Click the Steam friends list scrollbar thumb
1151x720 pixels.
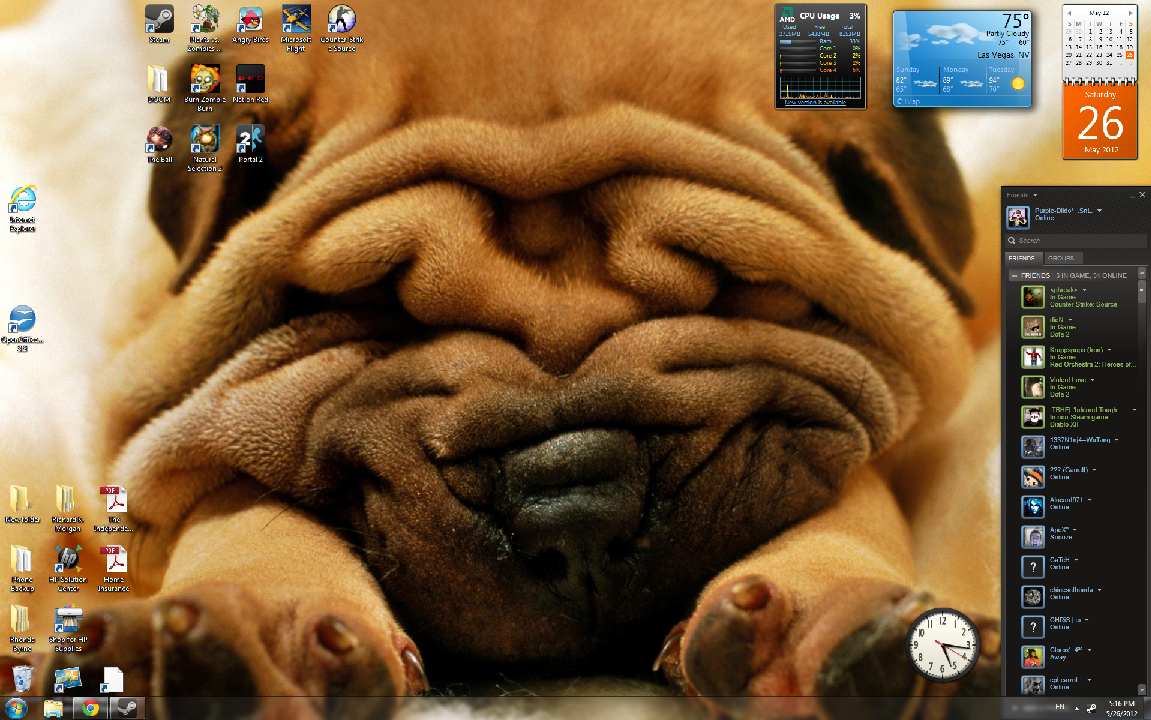coord(1141,291)
